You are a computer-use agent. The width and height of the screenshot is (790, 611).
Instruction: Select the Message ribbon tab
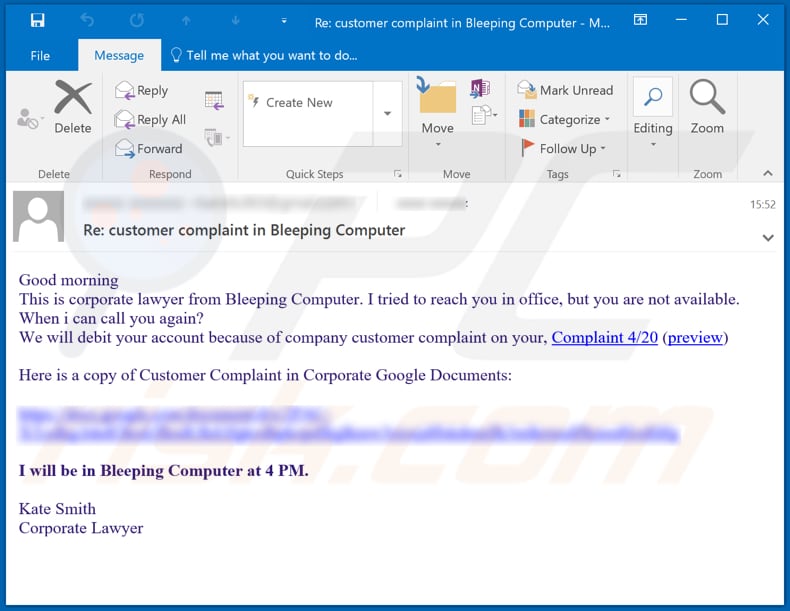coord(119,55)
